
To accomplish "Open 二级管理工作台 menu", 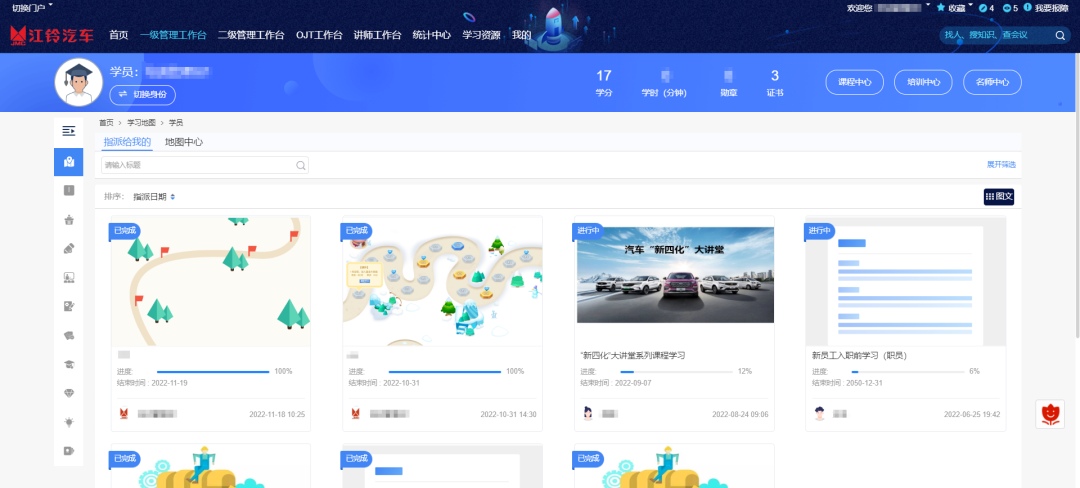I will click(x=251, y=35).
